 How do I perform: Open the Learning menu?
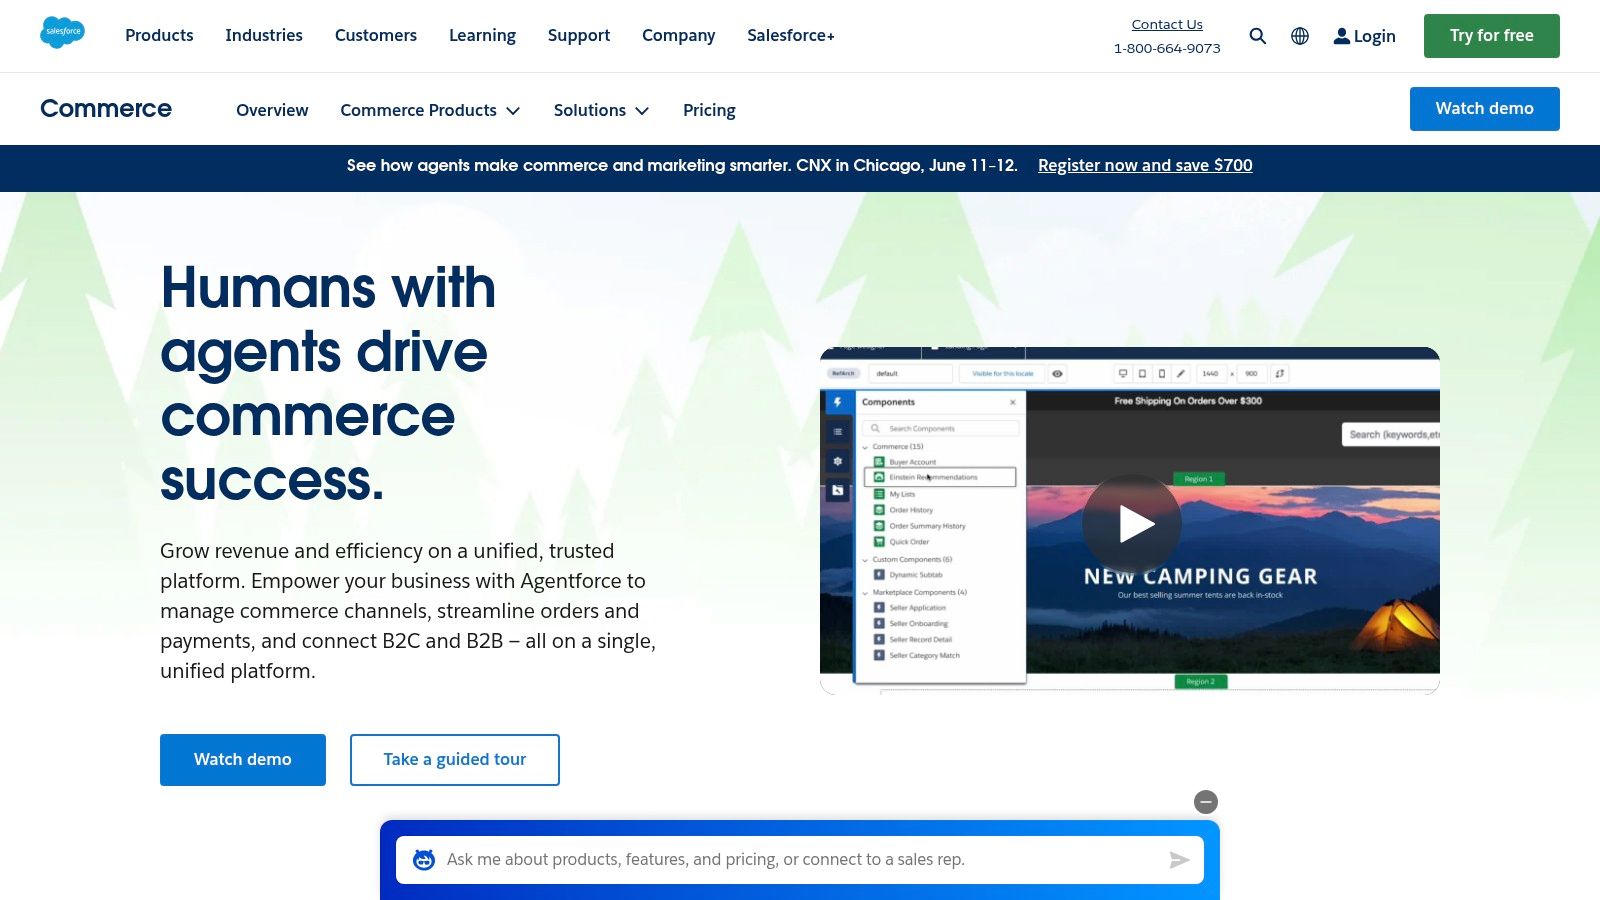point(482,35)
